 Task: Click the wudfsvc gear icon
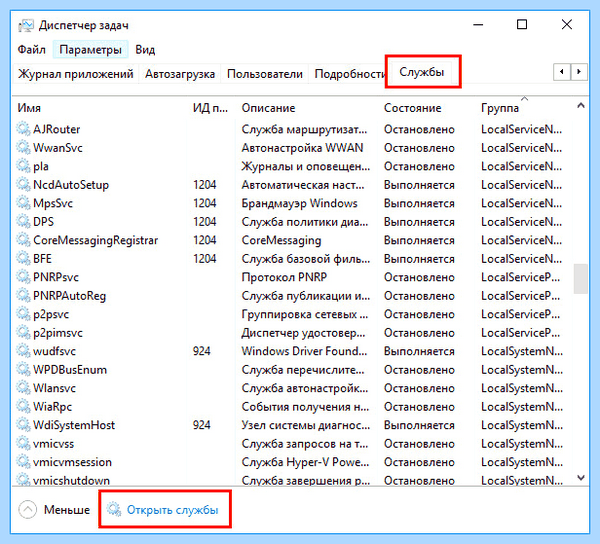coord(23,351)
